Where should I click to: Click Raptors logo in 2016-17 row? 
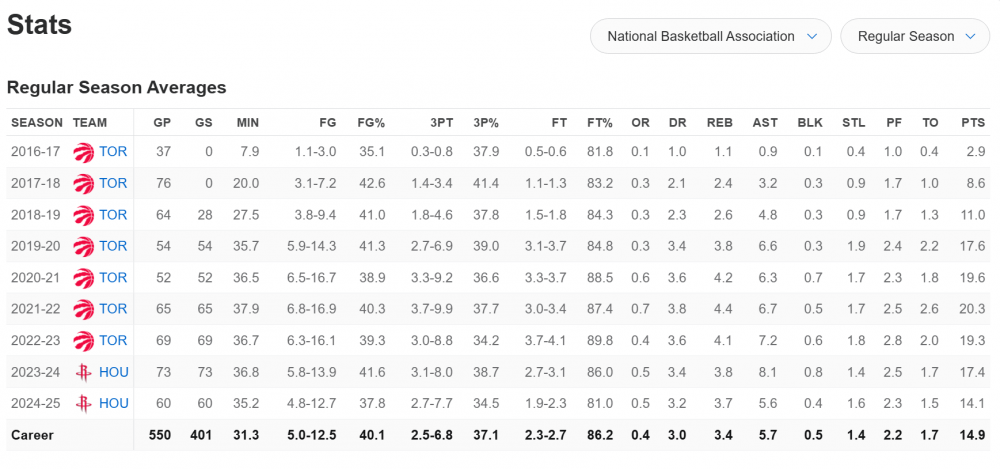[84, 152]
